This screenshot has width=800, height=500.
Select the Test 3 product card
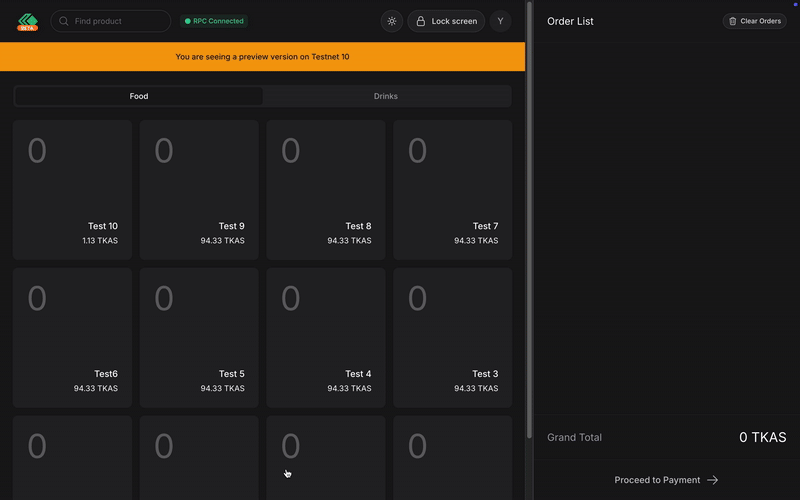coord(452,337)
